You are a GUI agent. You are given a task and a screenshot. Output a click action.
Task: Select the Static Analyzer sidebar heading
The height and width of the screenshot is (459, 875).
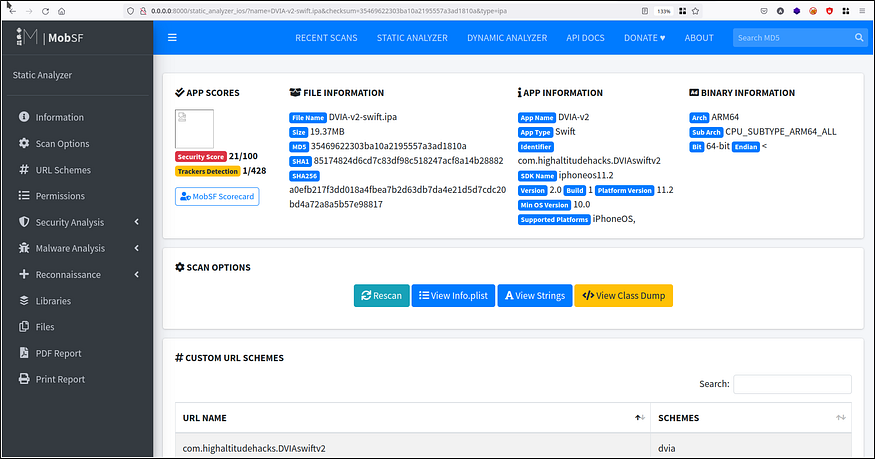tap(42, 75)
